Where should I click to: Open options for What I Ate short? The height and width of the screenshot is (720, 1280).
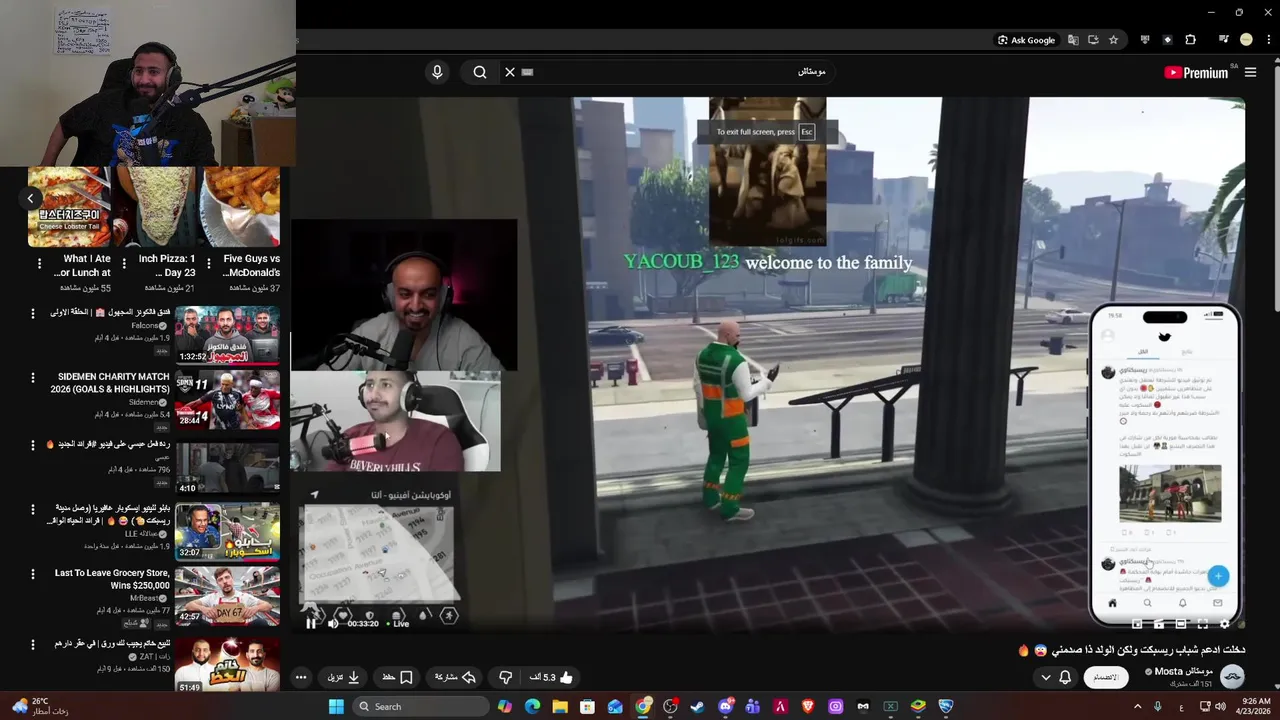[x=40, y=264]
